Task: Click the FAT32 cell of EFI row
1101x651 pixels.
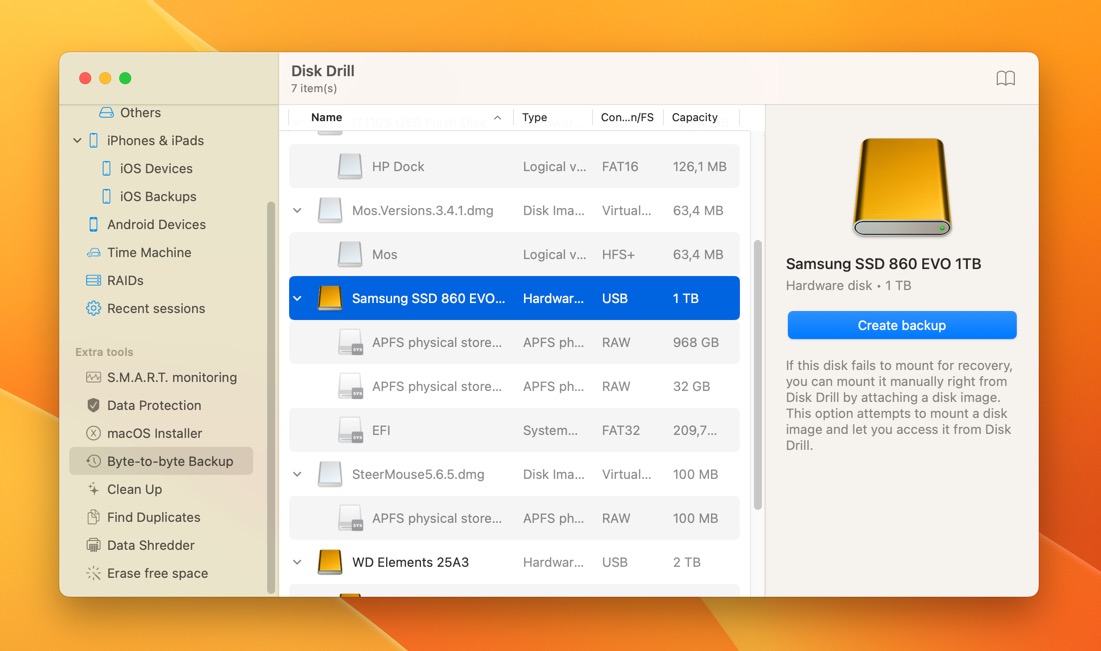Action: [x=621, y=430]
